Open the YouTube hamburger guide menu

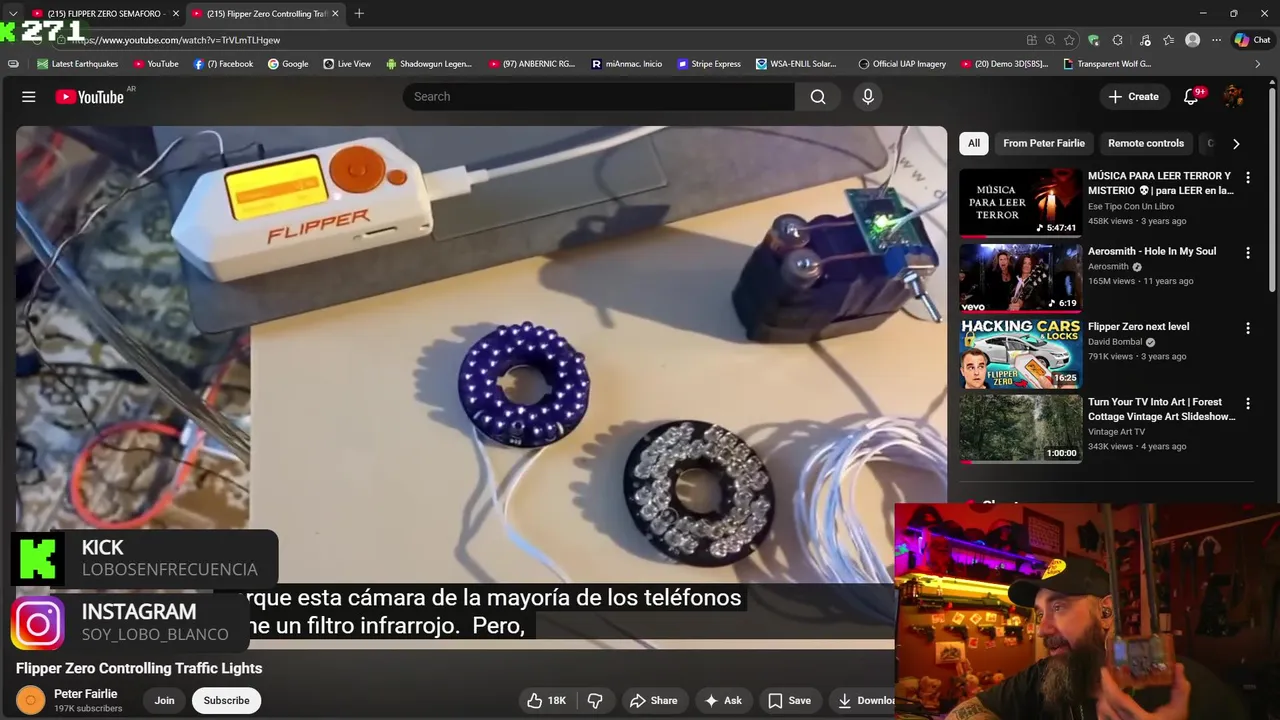pyautogui.click(x=29, y=97)
